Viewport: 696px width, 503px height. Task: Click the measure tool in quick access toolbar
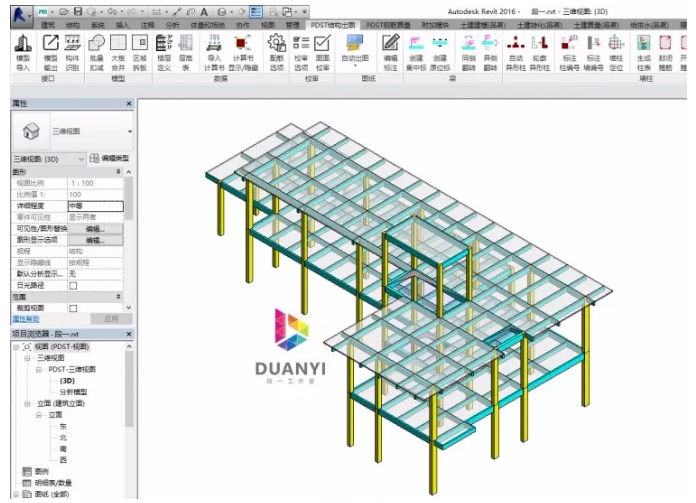(x=178, y=12)
